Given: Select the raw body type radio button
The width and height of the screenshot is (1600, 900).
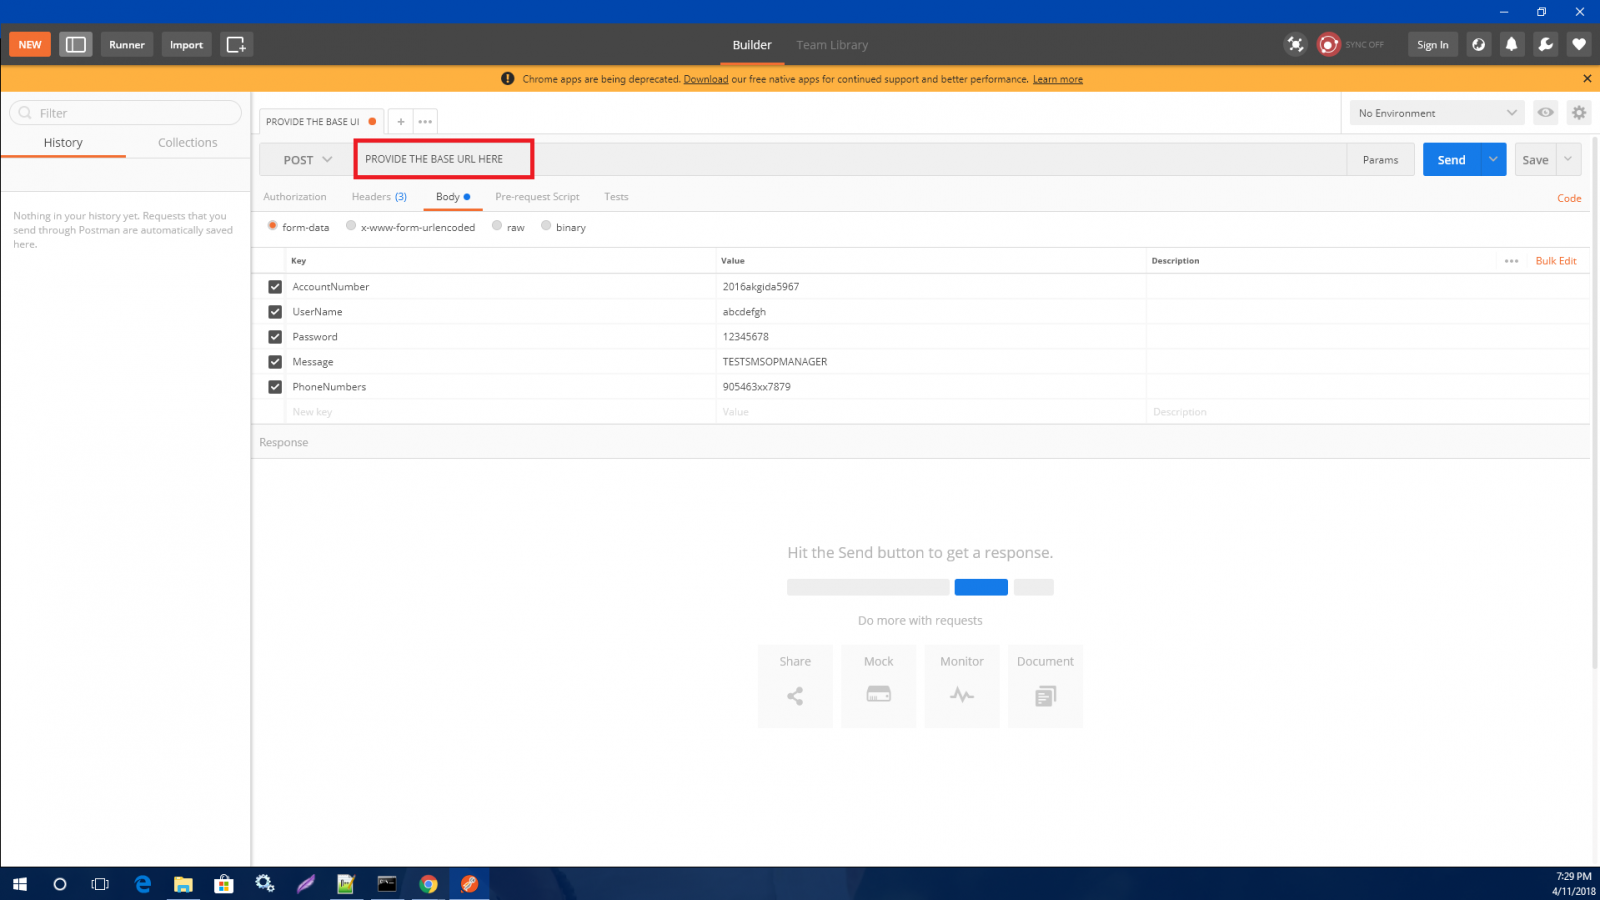Looking at the screenshot, I should pyautogui.click(x=497, y=226).
